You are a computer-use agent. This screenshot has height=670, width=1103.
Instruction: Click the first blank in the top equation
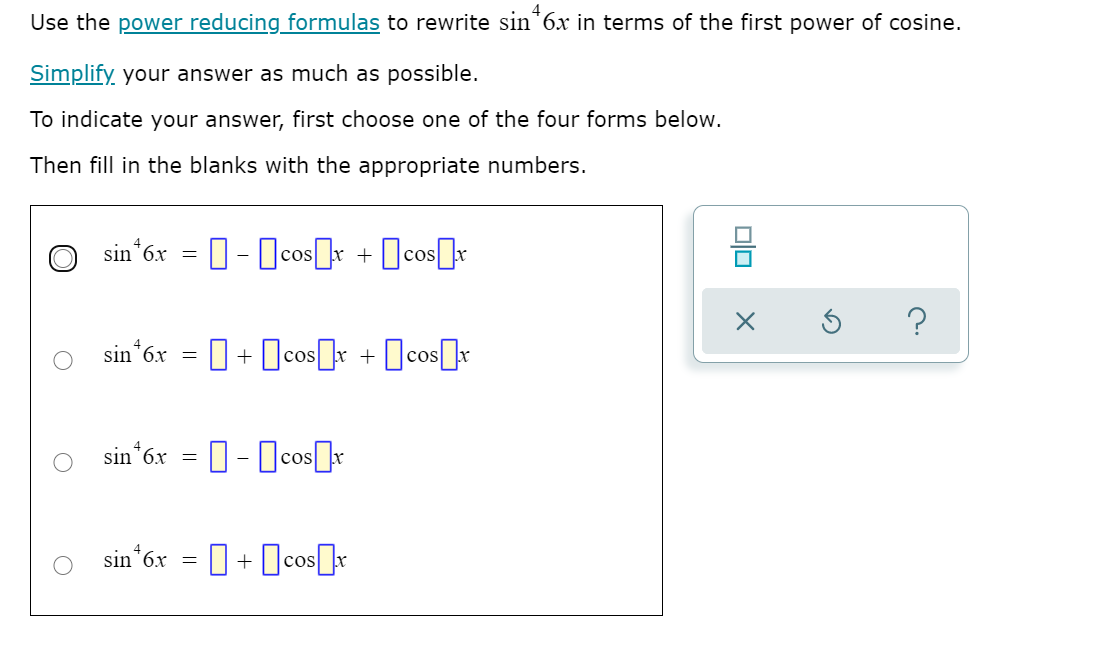pyautogui.click(x=217, y=255)
